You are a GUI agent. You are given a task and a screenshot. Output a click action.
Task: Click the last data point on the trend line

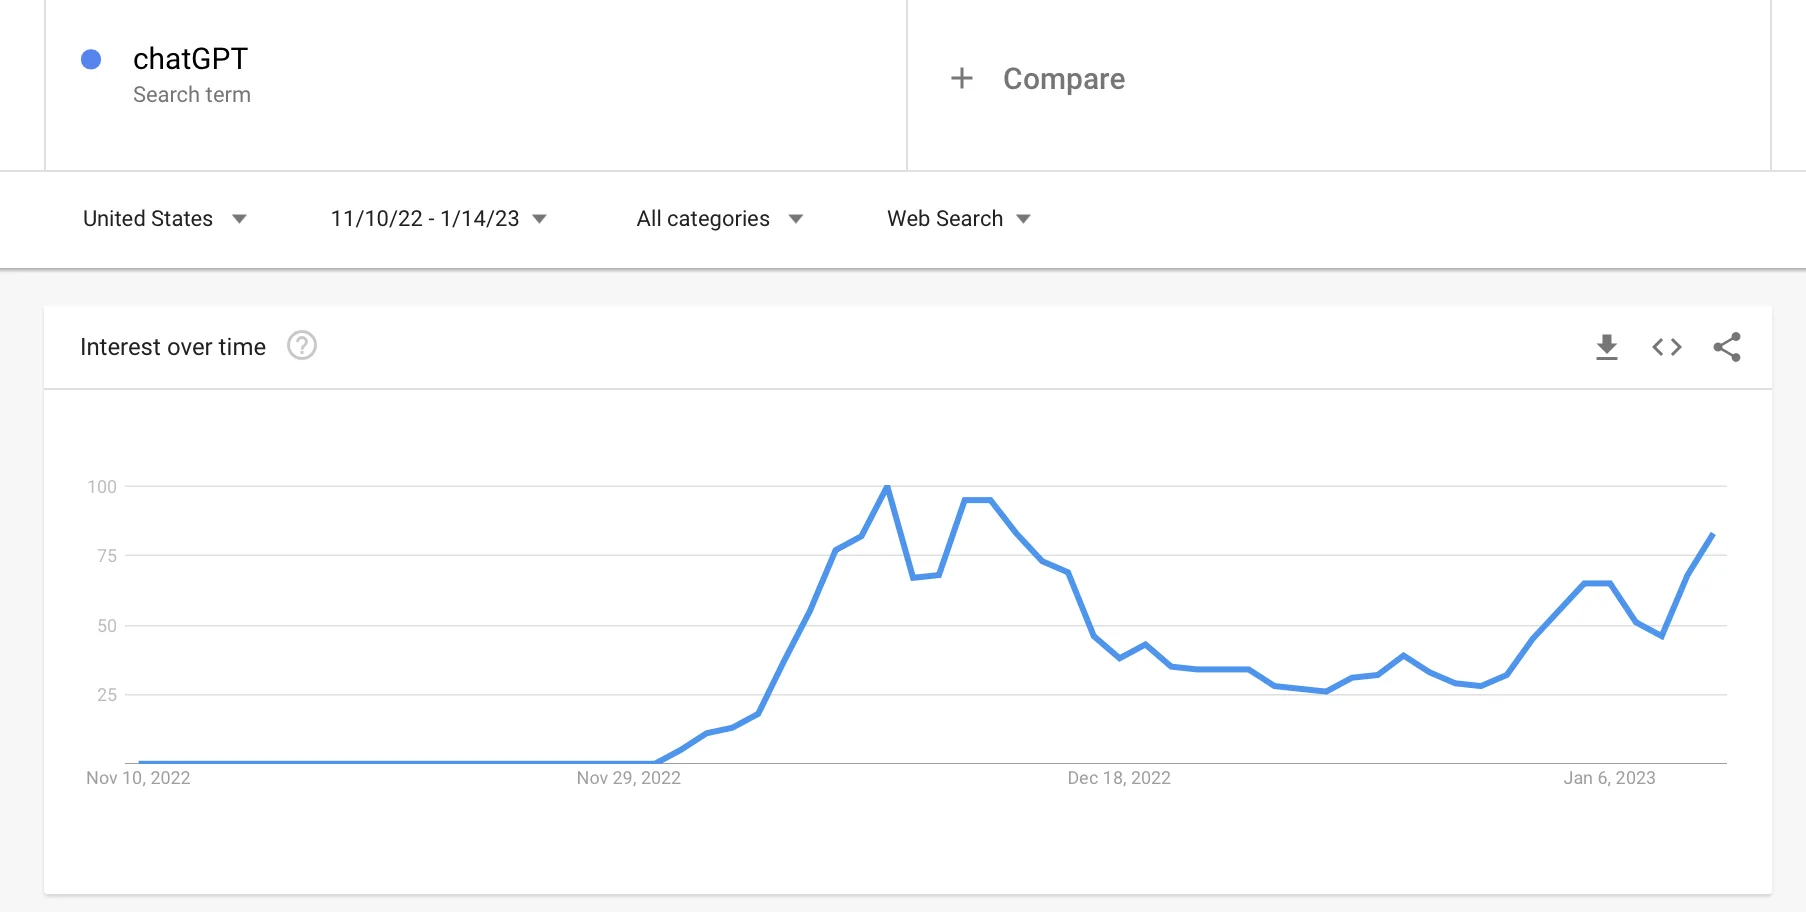pyautogui.click(x=1713, y=535)
